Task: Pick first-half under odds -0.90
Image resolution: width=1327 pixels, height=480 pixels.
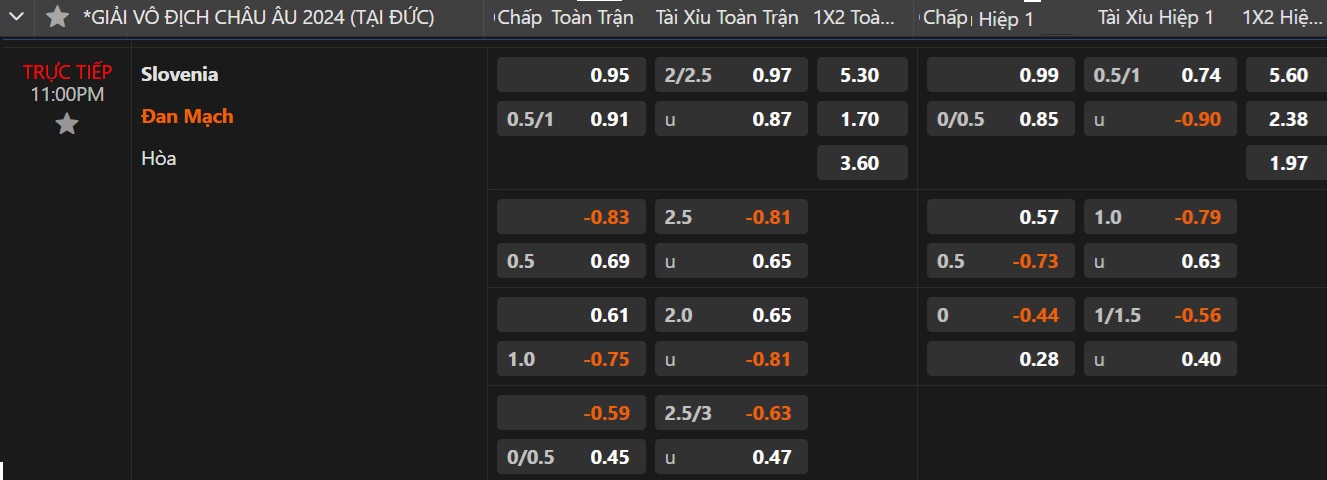Action: pos(1160,119)
